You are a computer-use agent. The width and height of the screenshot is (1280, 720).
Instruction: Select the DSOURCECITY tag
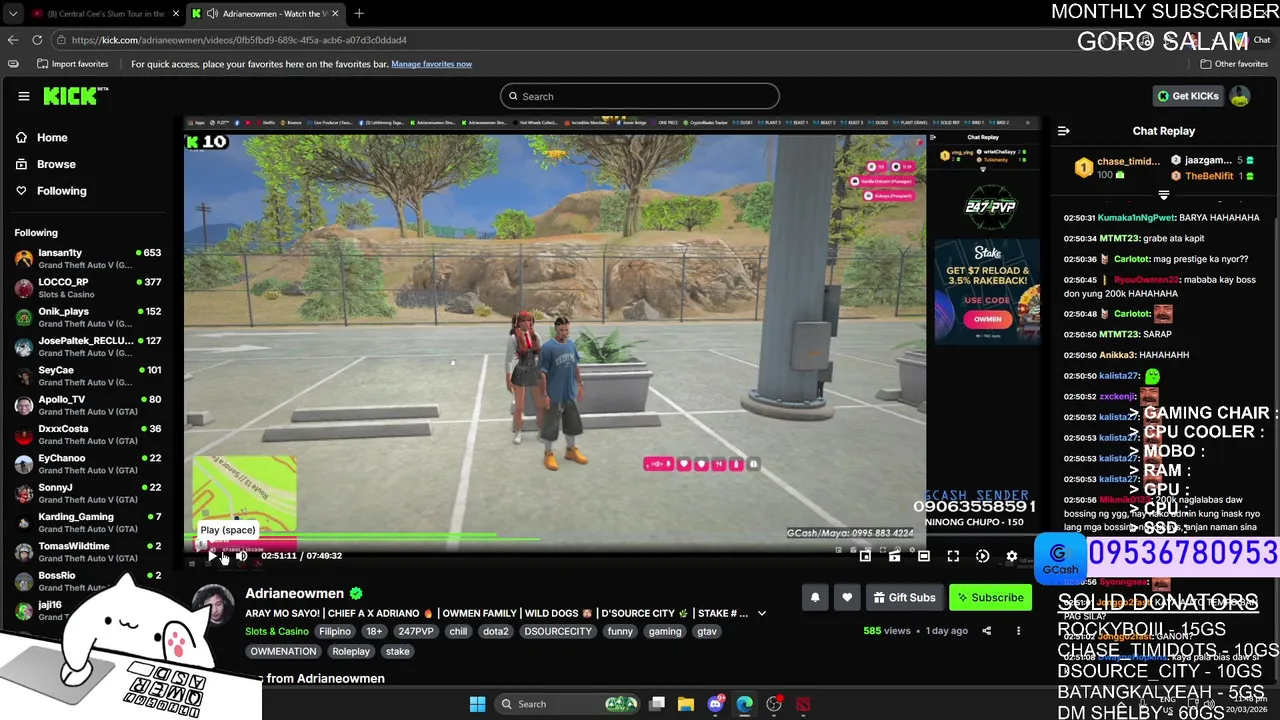(558, 631)
